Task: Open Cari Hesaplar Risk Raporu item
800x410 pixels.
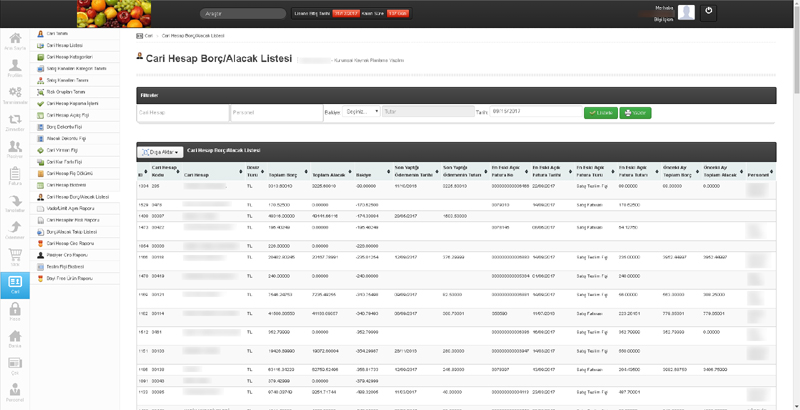Action: coord(75,220)
